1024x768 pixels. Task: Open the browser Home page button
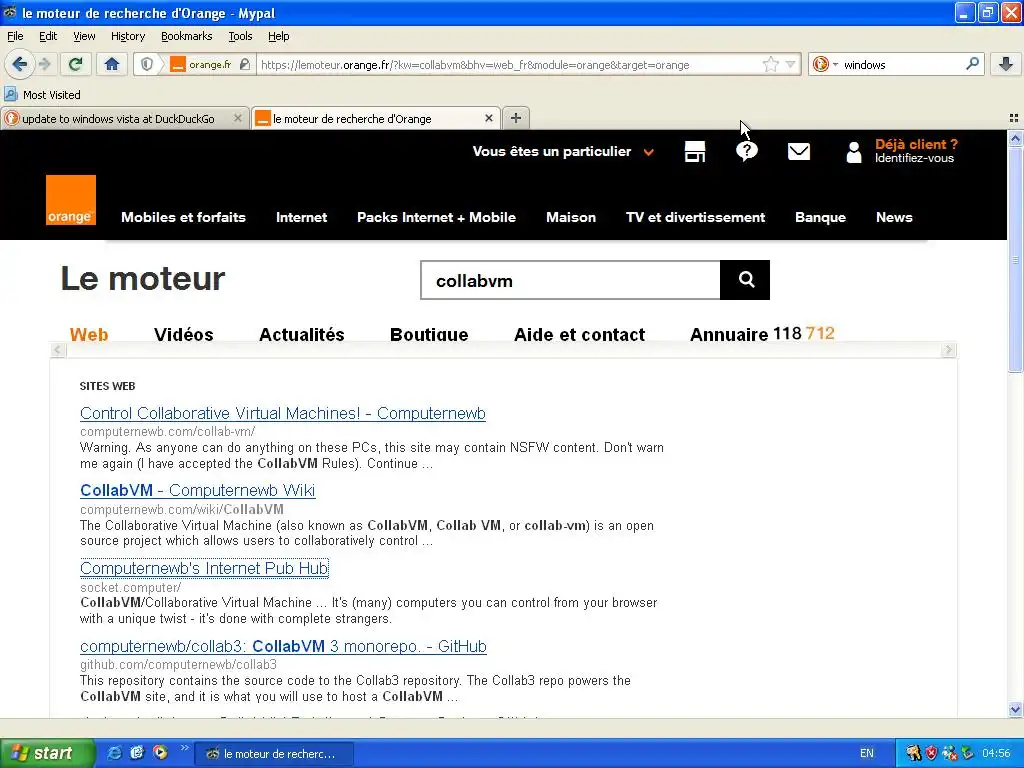(x=112, y=64)
